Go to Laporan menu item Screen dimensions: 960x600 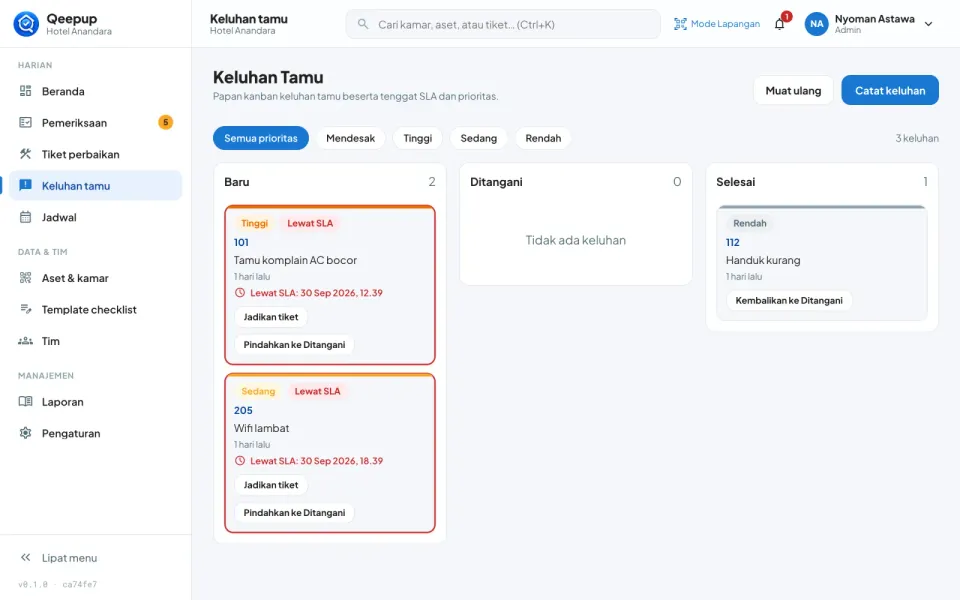tap(96, 402)
